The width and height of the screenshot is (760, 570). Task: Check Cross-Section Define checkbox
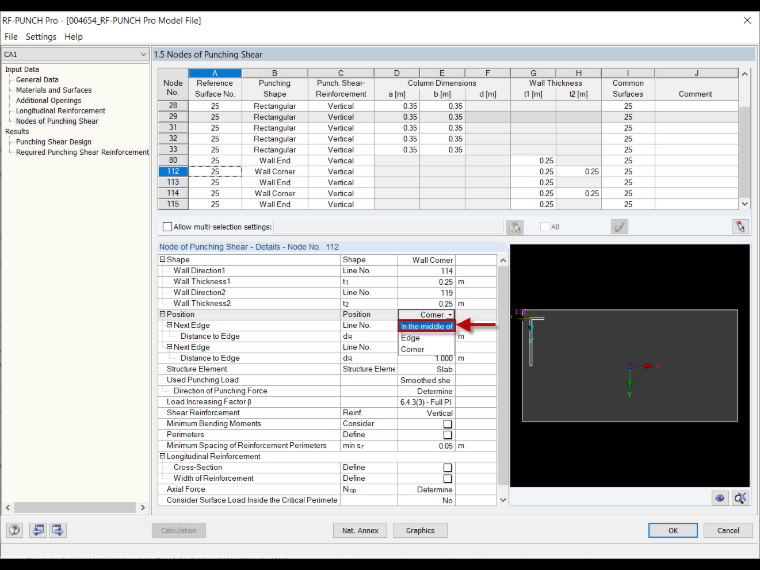[x=447, y=468]
